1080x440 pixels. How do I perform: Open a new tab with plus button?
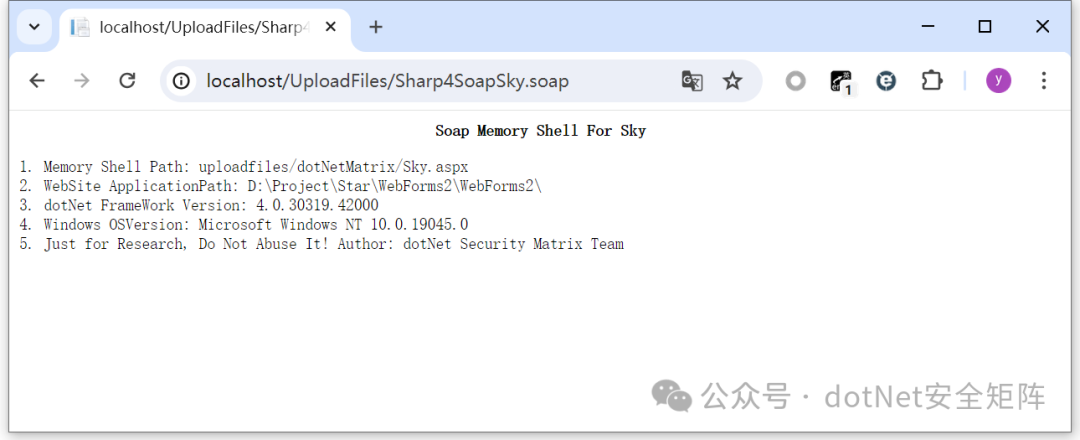pyautogui.click(x=376, y=27)
